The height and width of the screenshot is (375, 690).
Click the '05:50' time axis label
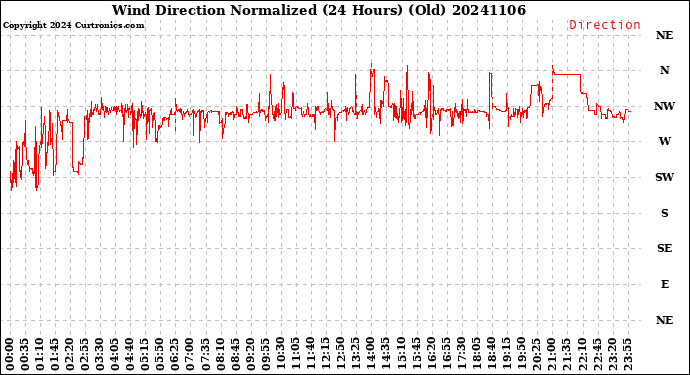coord(160,354)
